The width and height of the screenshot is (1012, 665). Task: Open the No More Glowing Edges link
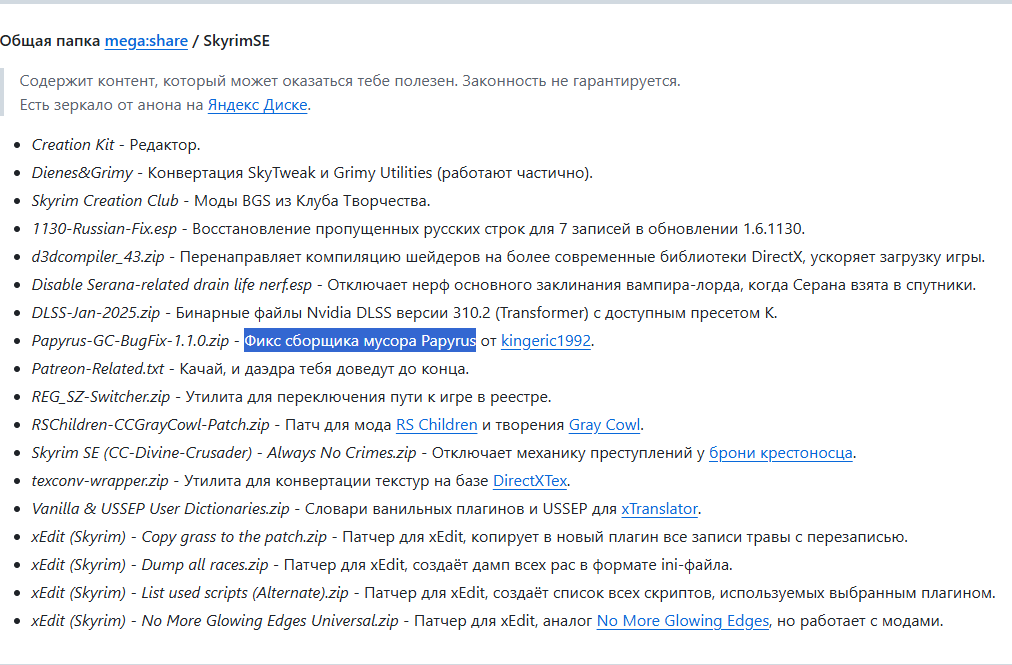click(x=683, y=620)
